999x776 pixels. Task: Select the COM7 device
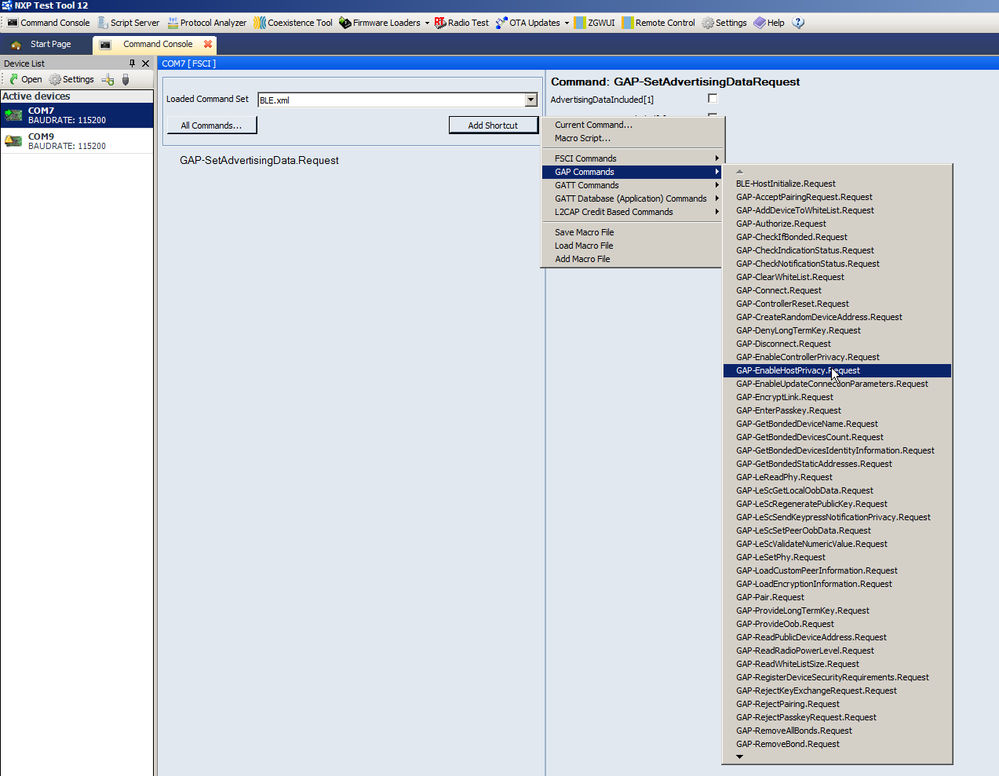(77, 115)
